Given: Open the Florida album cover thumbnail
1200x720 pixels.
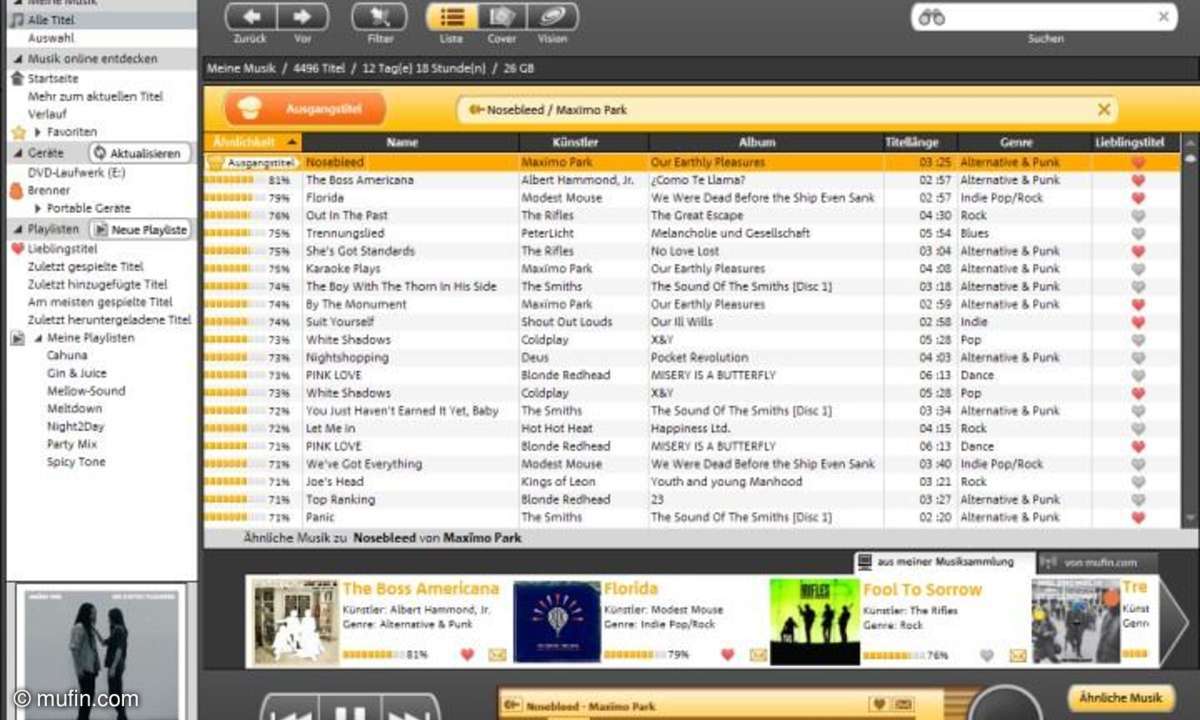Looking at the screenshot, I should click(x=557, y=622).
